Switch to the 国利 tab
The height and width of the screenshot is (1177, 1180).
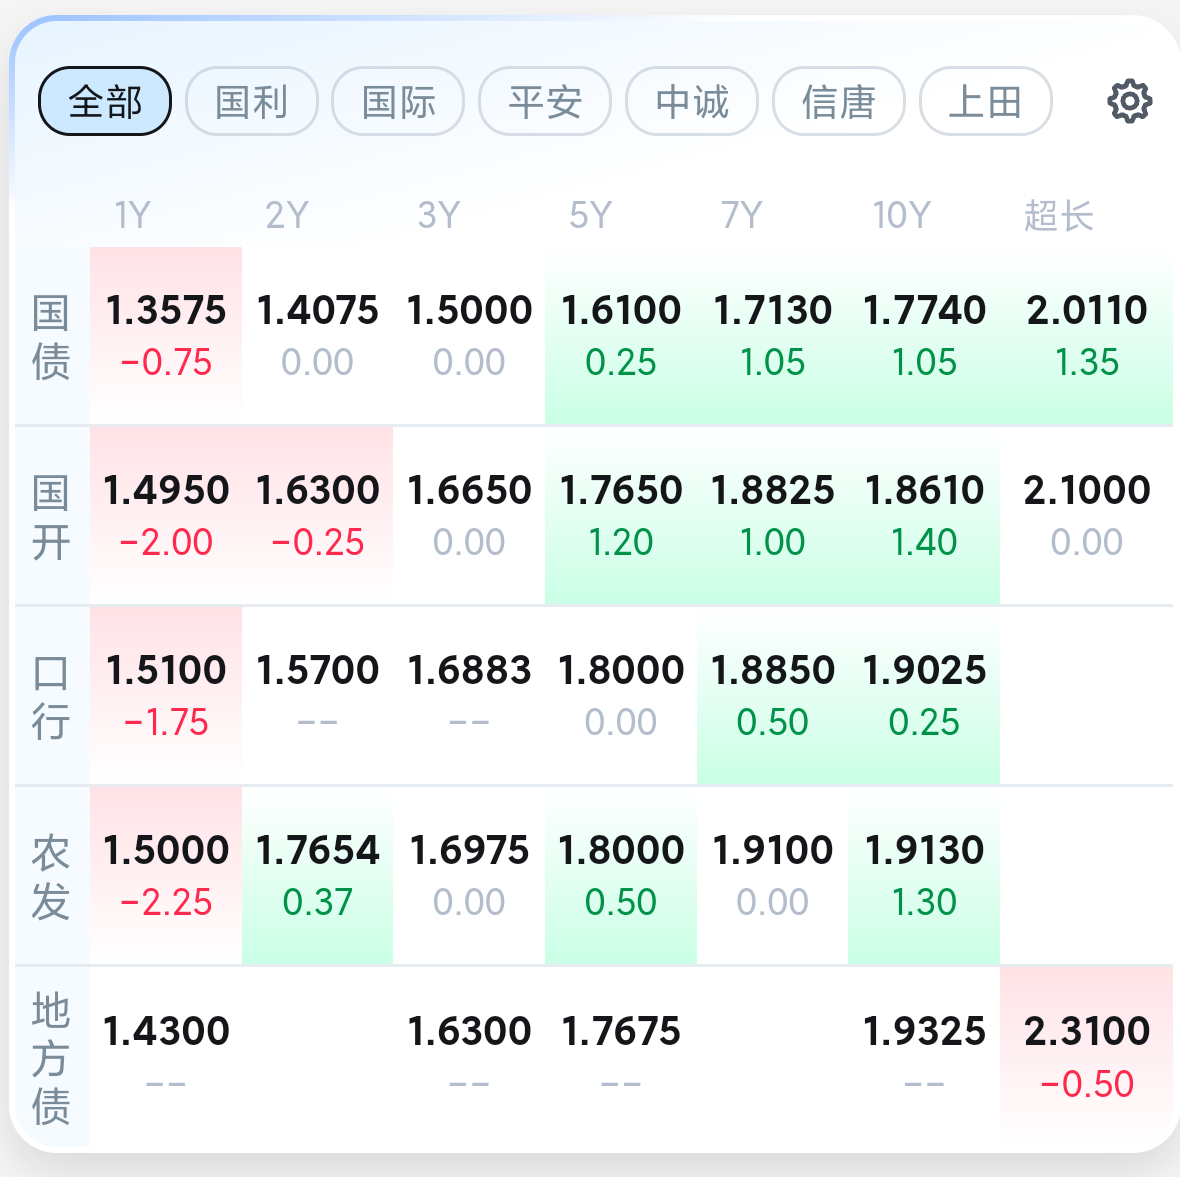point(251,101)
